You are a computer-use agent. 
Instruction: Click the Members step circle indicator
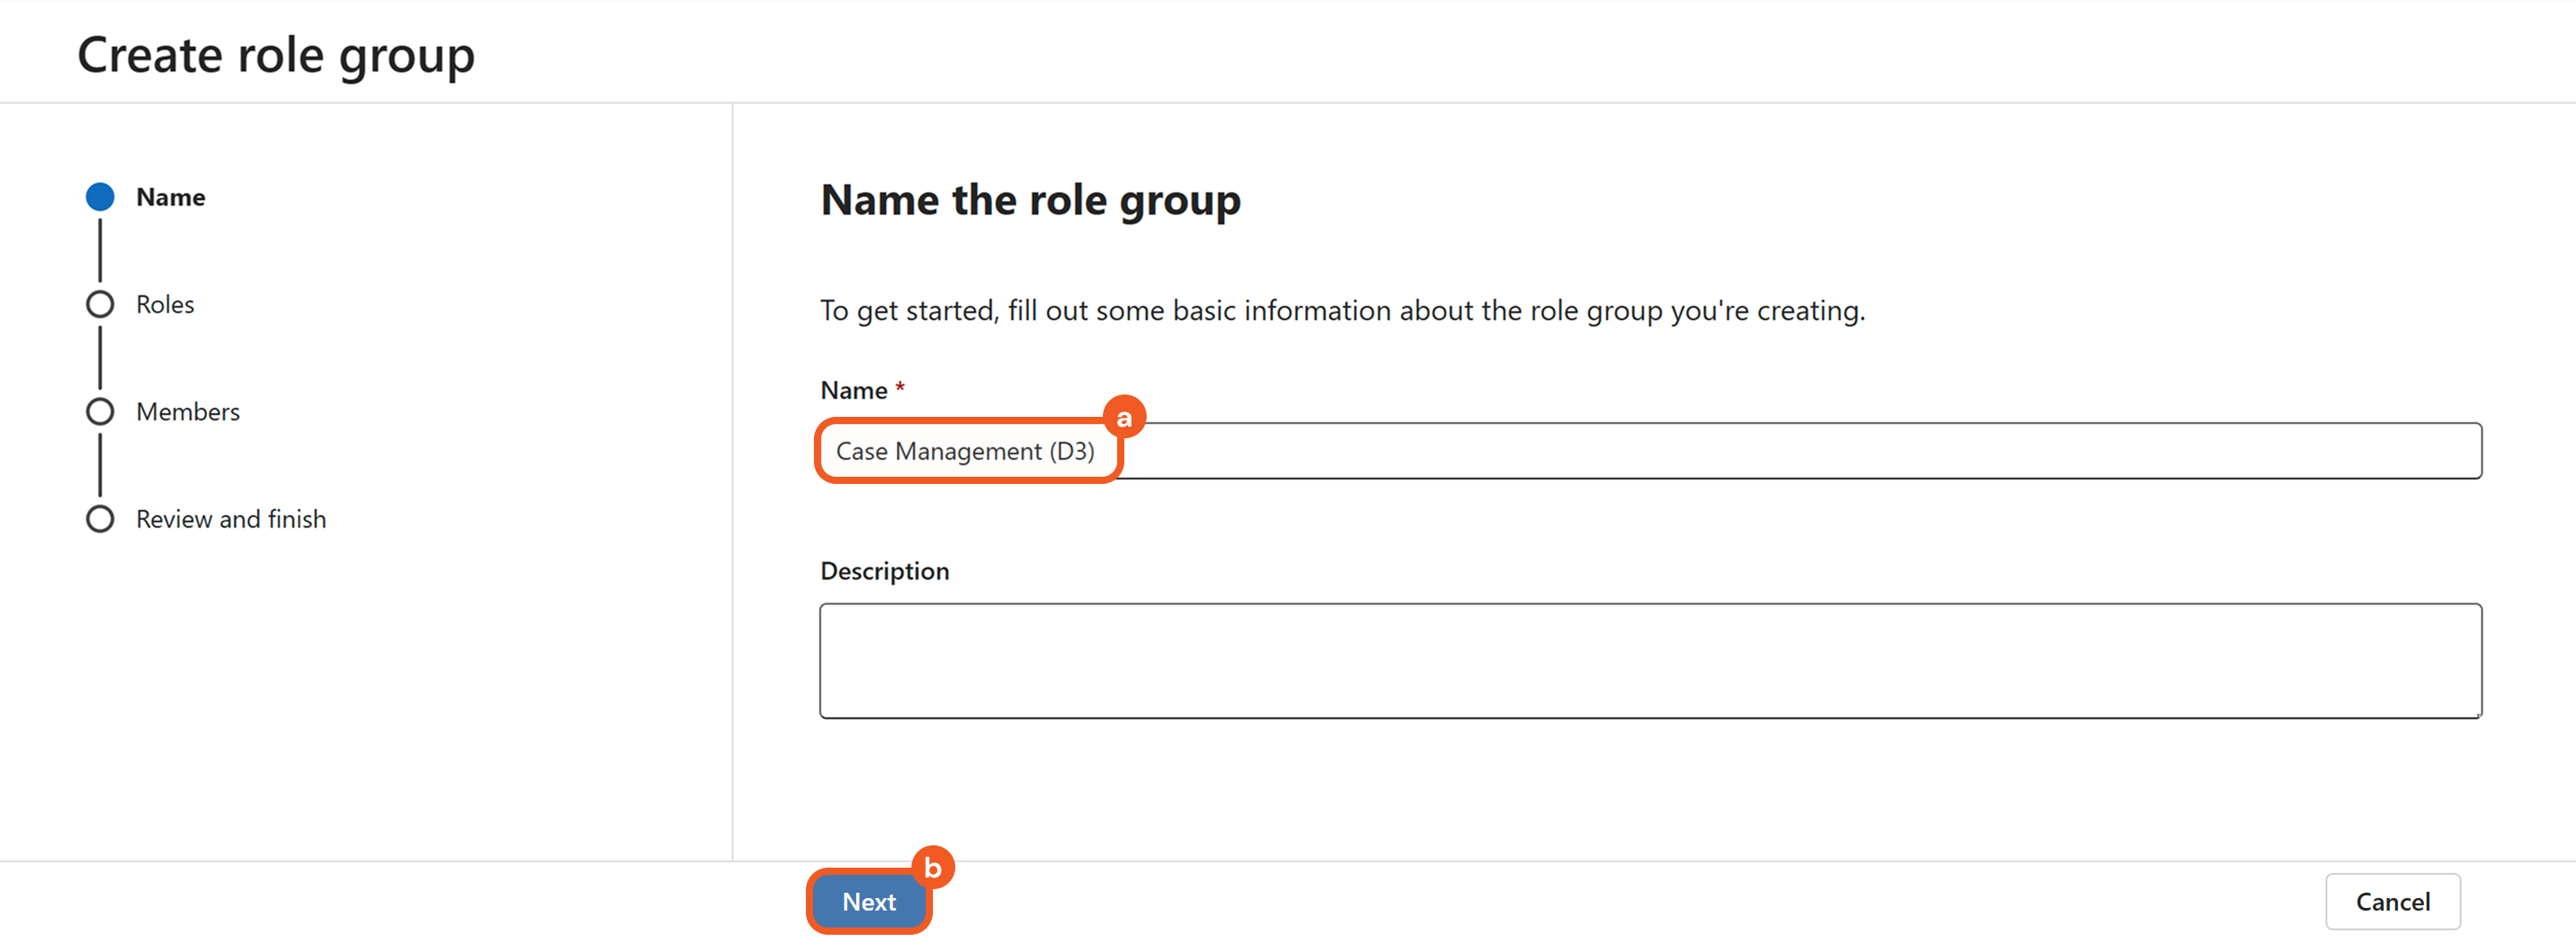[100, 411]
